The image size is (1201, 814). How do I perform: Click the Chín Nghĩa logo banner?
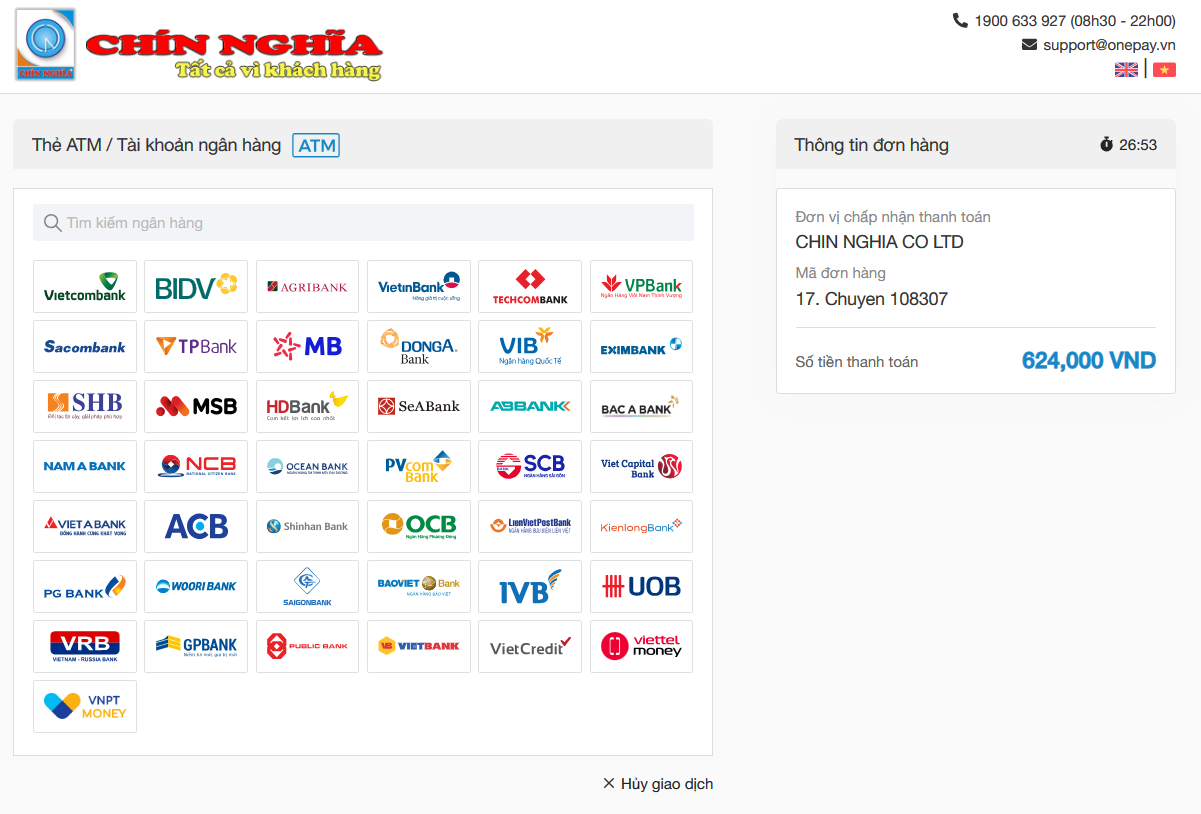[x=198, y=45]
